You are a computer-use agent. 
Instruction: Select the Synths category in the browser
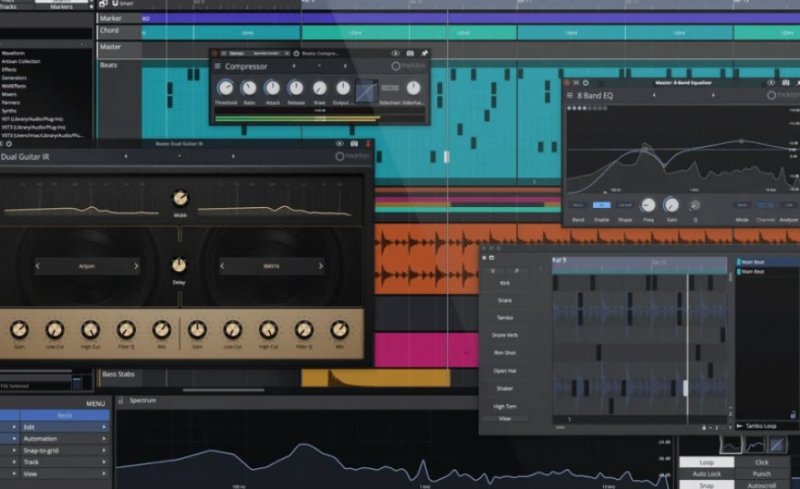point(13,110)
